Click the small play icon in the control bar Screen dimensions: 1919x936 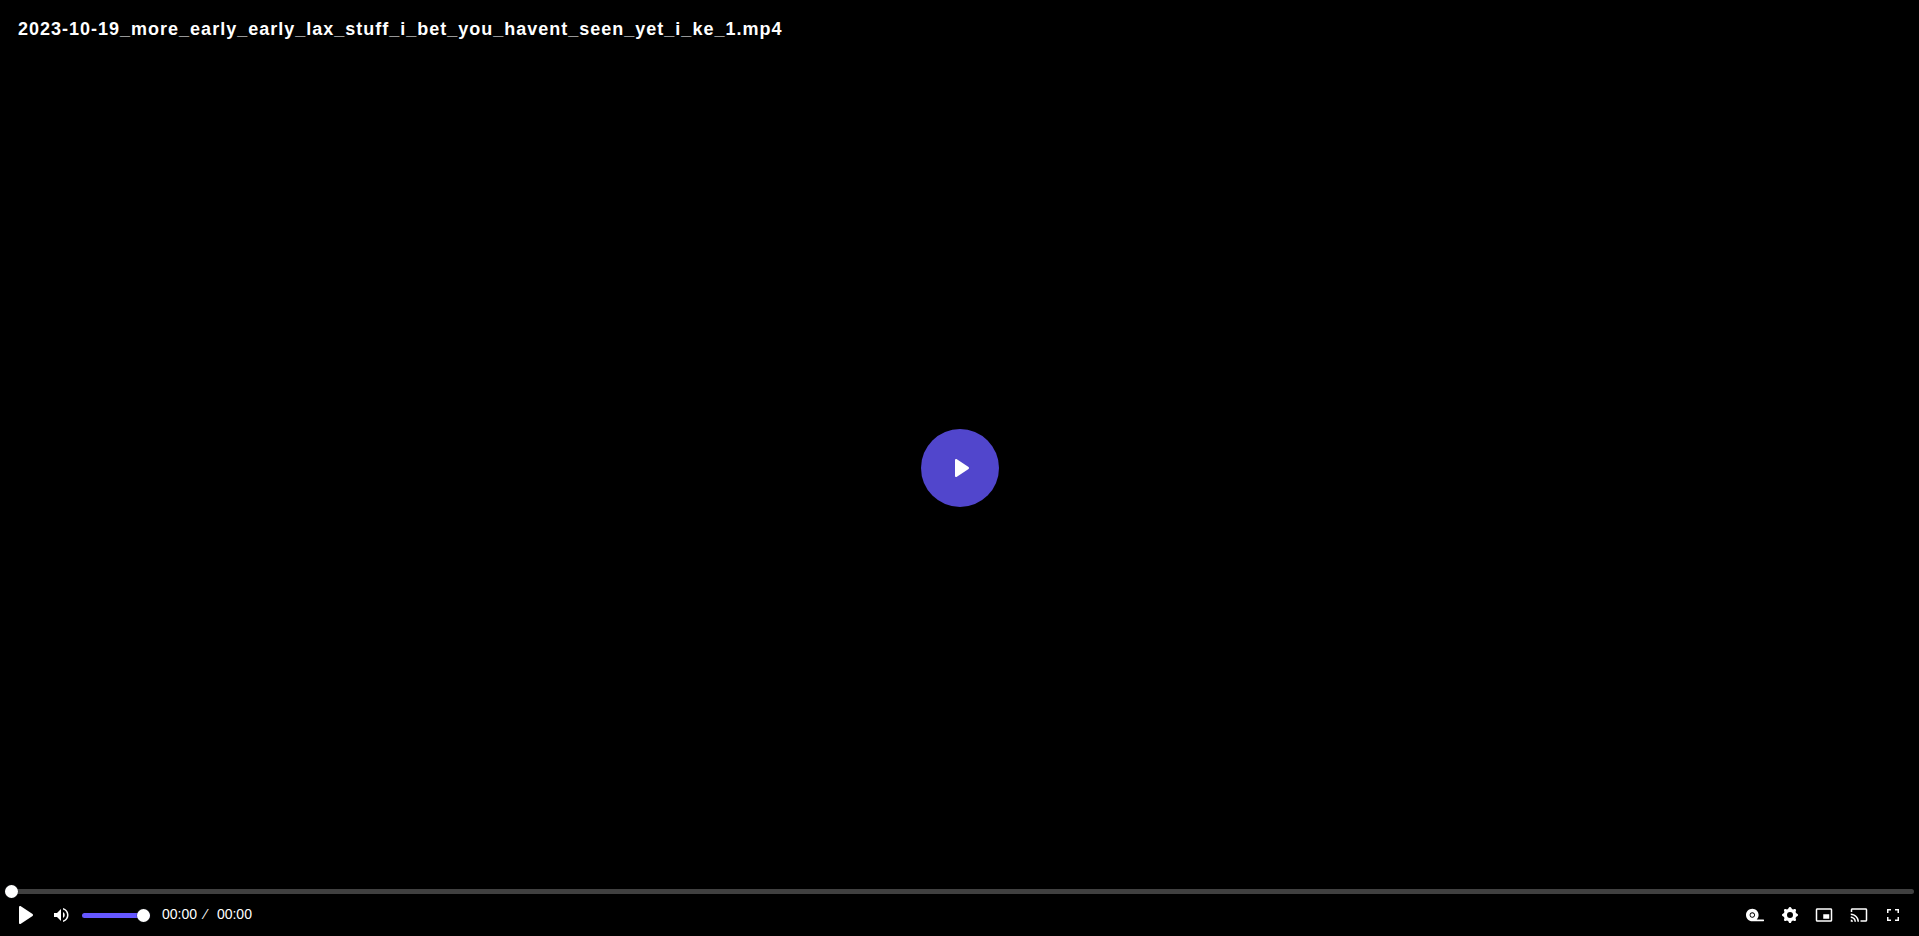[x=26, y=915]
